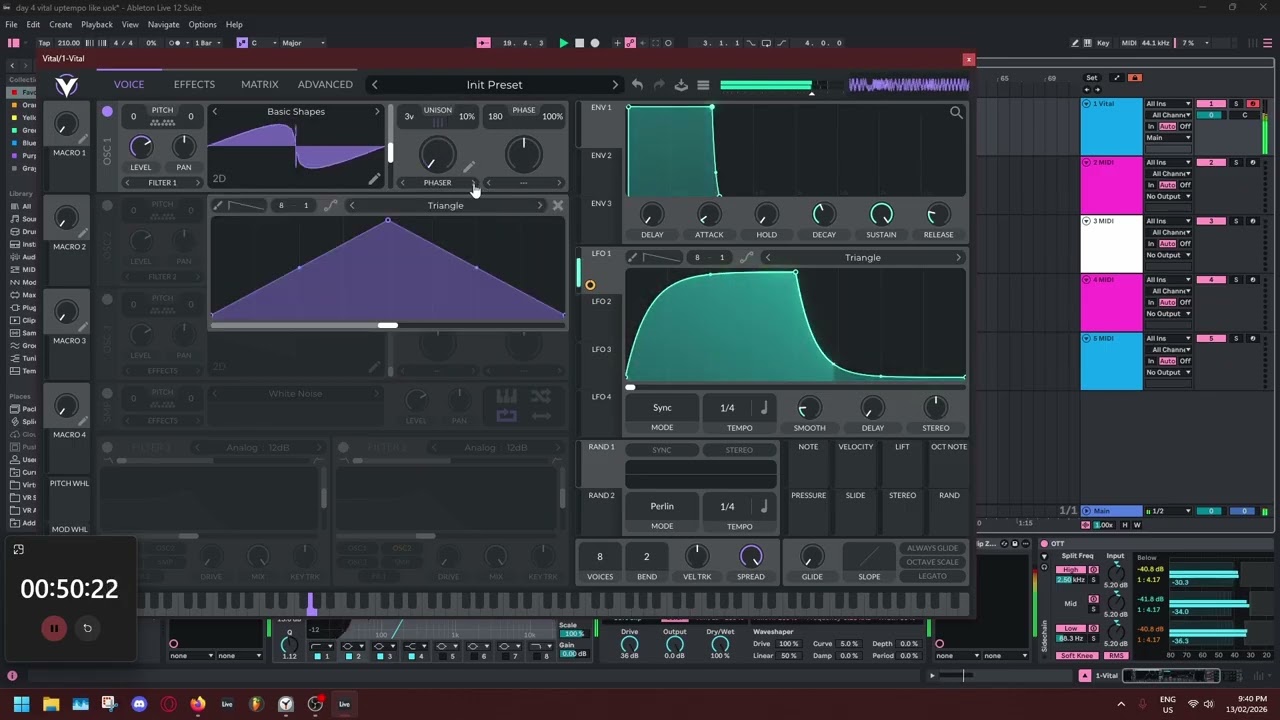Toggle ALWAYS GLIDE option
This screenshot has height=720, width=1280.
click(x=932, y=548)
